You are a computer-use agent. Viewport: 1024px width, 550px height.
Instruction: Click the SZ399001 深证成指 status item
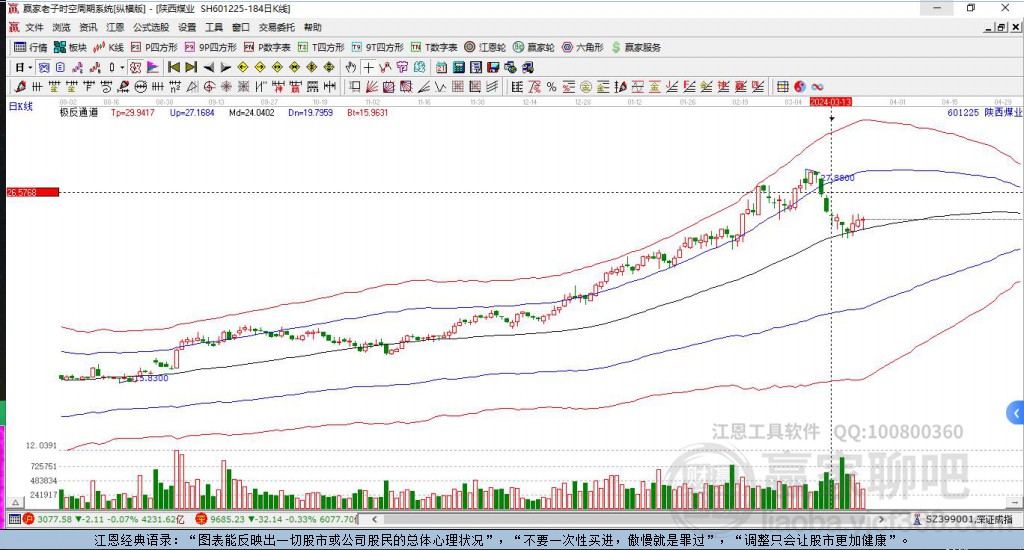click(x=963, y=519)
